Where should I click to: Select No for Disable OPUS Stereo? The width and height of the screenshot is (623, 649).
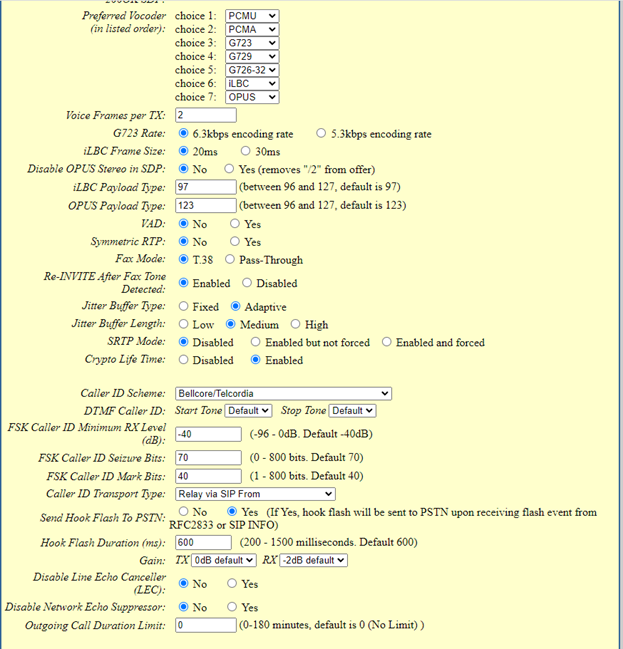pyautogui.click(x=183, y=168)
